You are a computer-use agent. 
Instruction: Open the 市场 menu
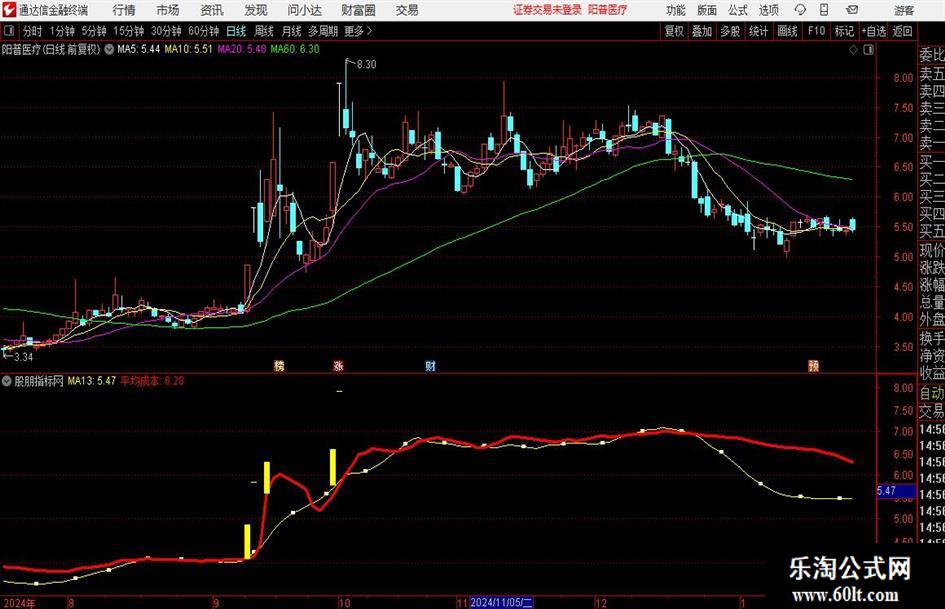(x=168, y=10)
